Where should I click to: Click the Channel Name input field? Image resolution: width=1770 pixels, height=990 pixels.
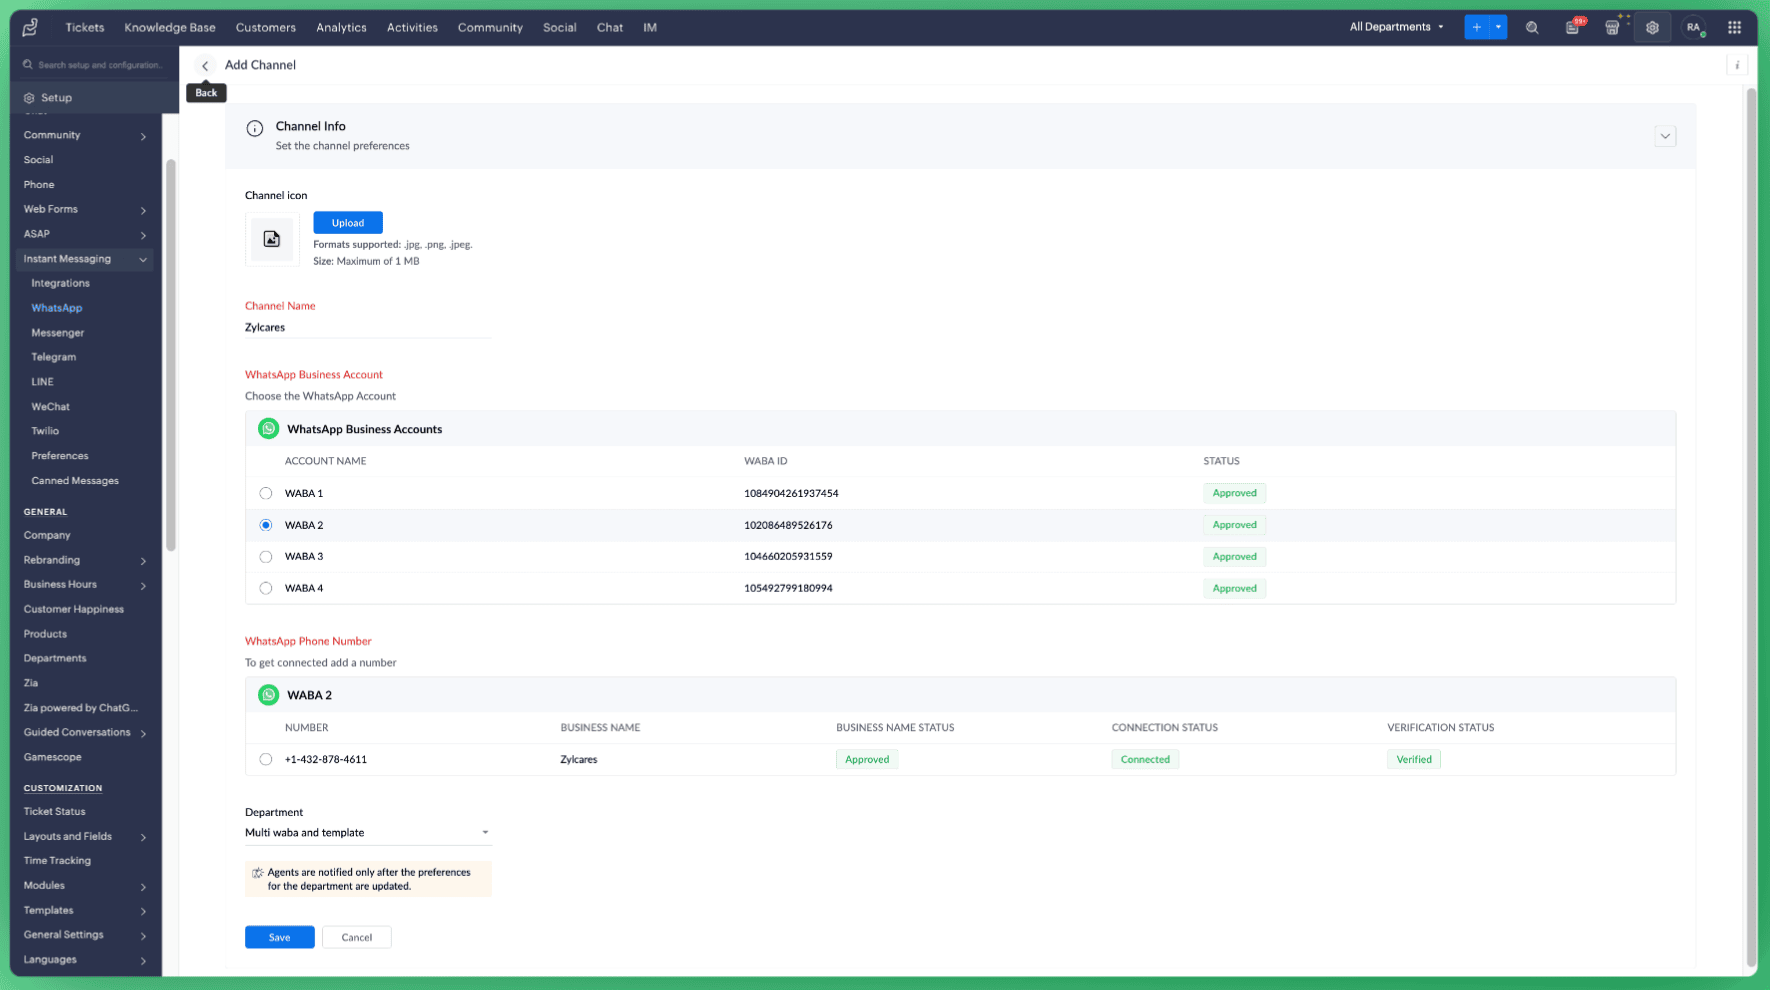[368, 328]
